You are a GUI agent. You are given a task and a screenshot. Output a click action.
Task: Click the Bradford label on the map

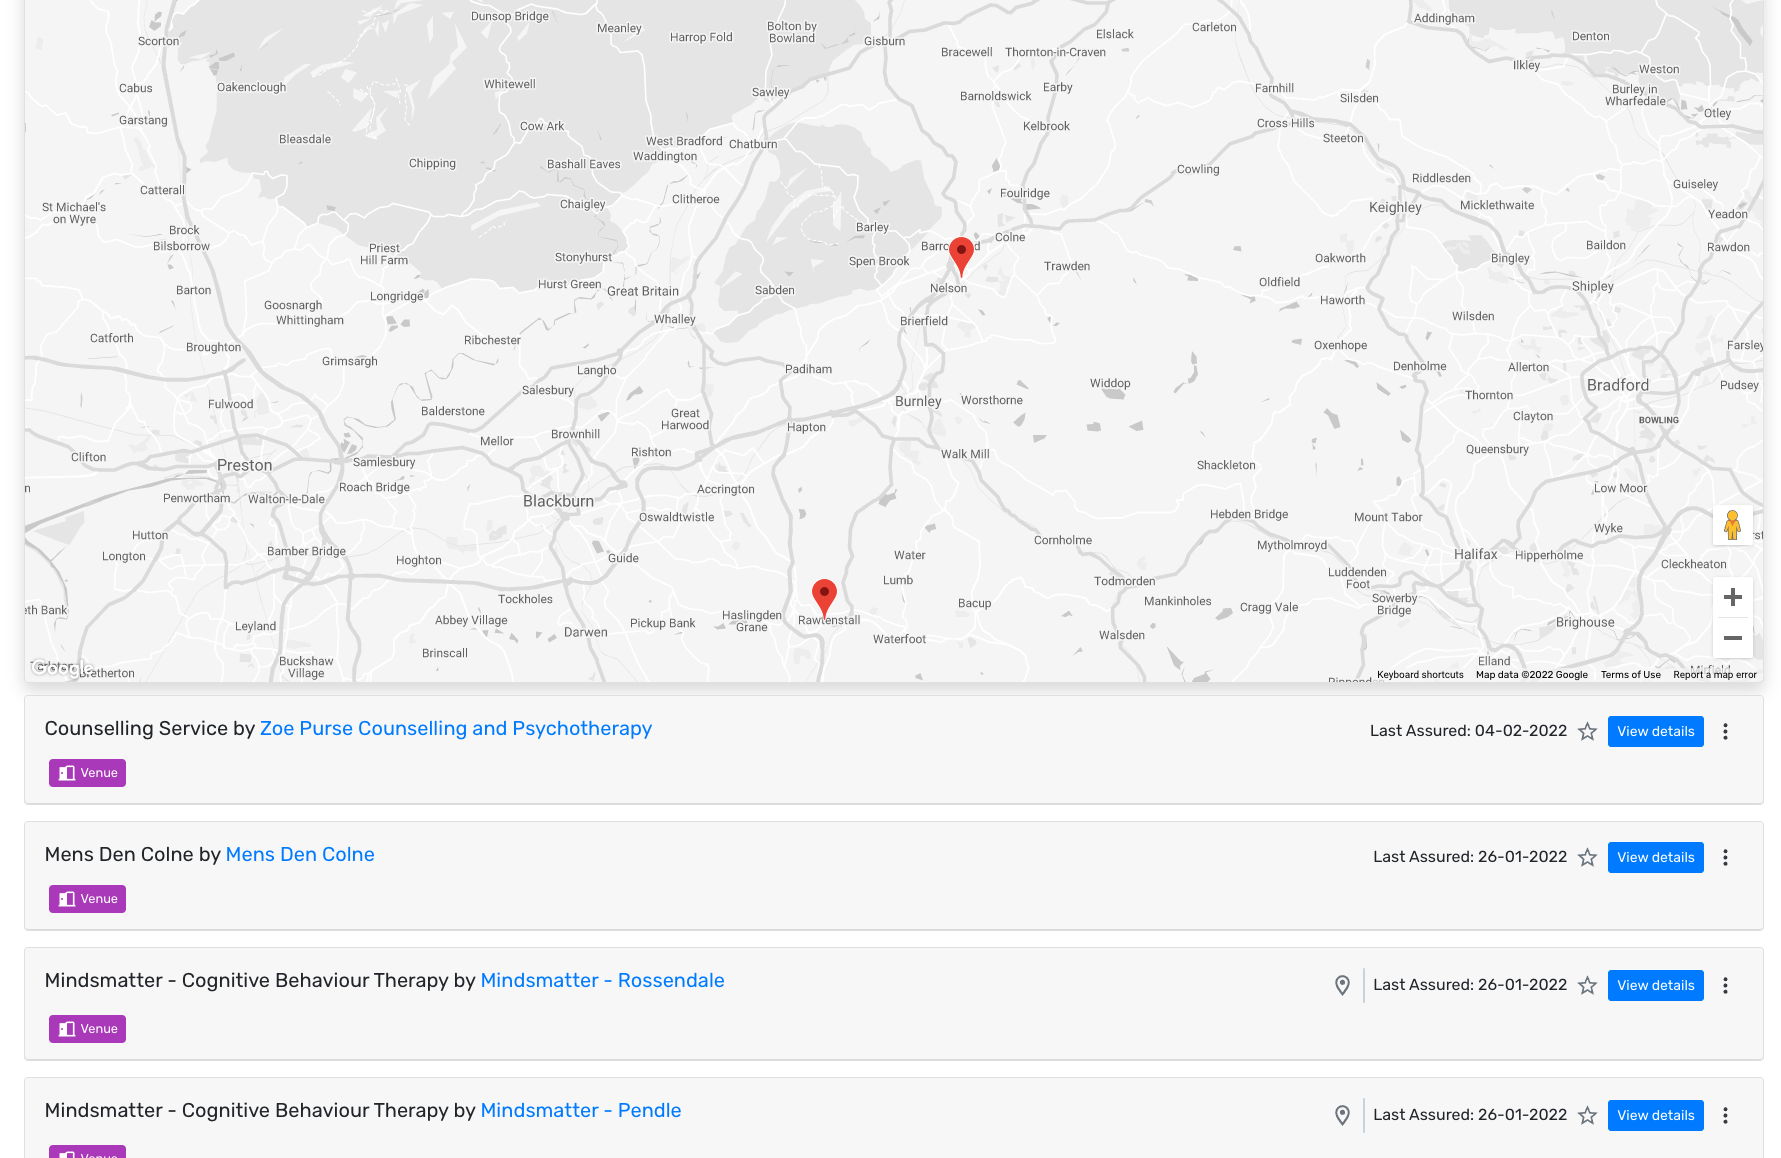point(1617,385)
